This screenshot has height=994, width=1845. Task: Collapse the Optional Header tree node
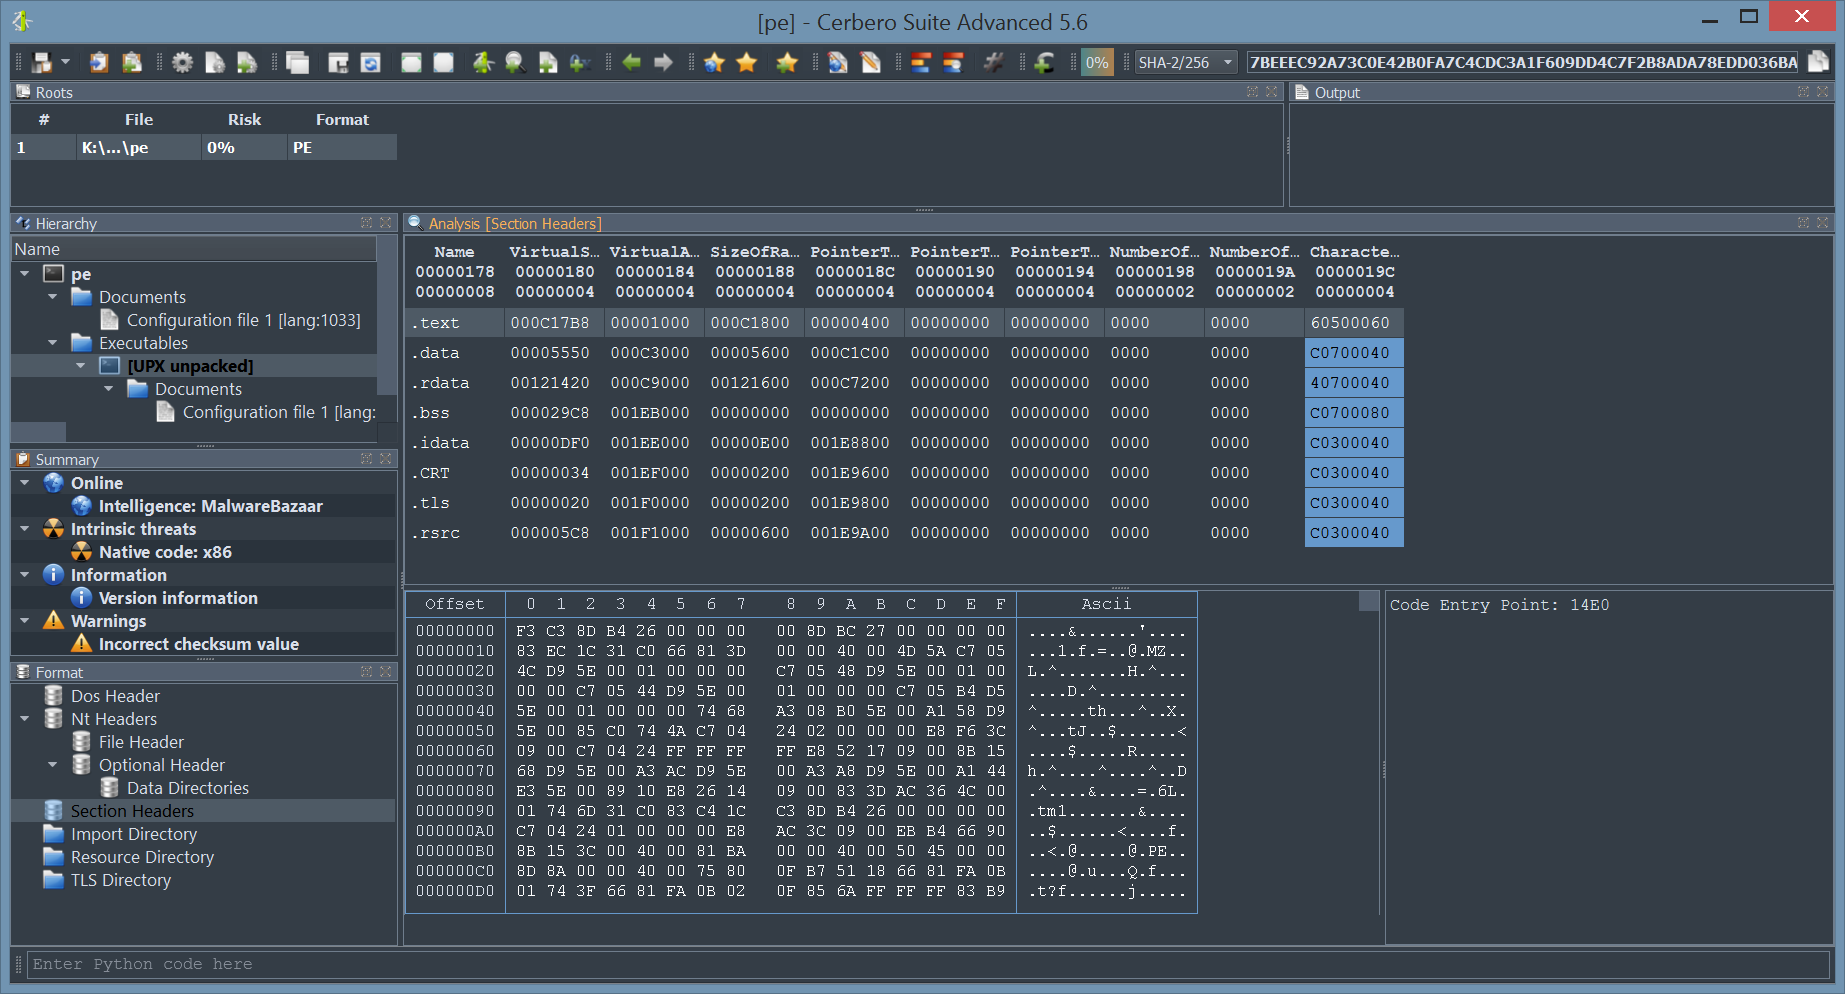pyautogui.click(x=53, y=765)
